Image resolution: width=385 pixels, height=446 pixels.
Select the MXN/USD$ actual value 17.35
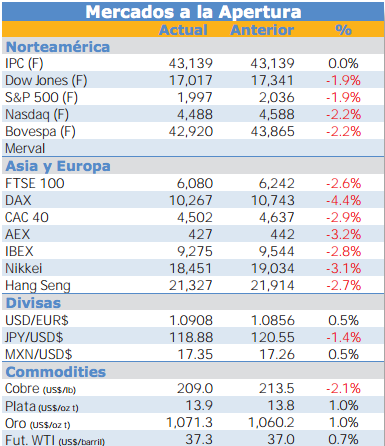pyautogui.click(x=195, y=354)
